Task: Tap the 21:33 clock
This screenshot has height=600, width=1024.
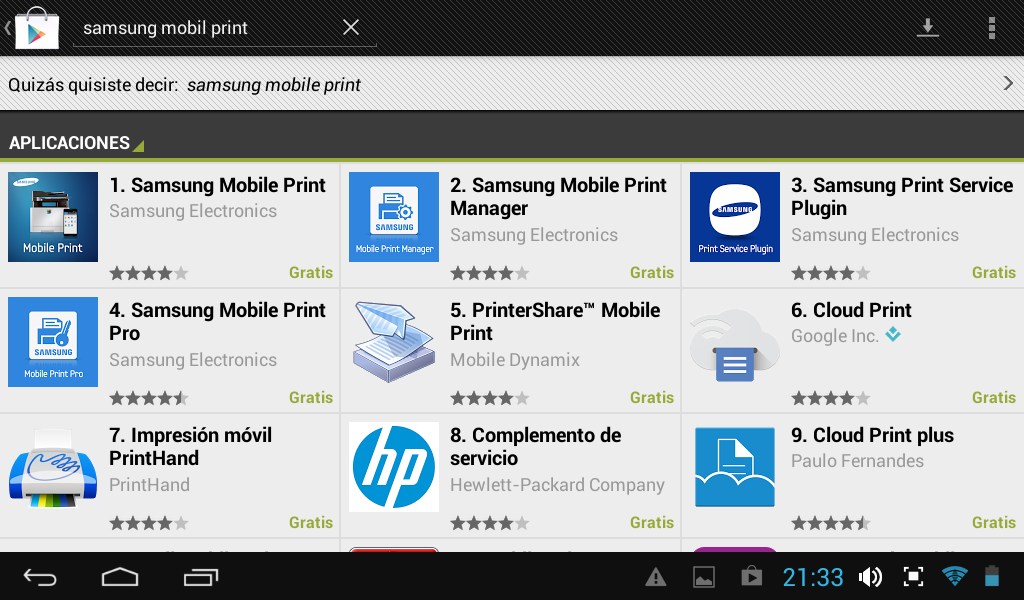Action: pos(813,577)
